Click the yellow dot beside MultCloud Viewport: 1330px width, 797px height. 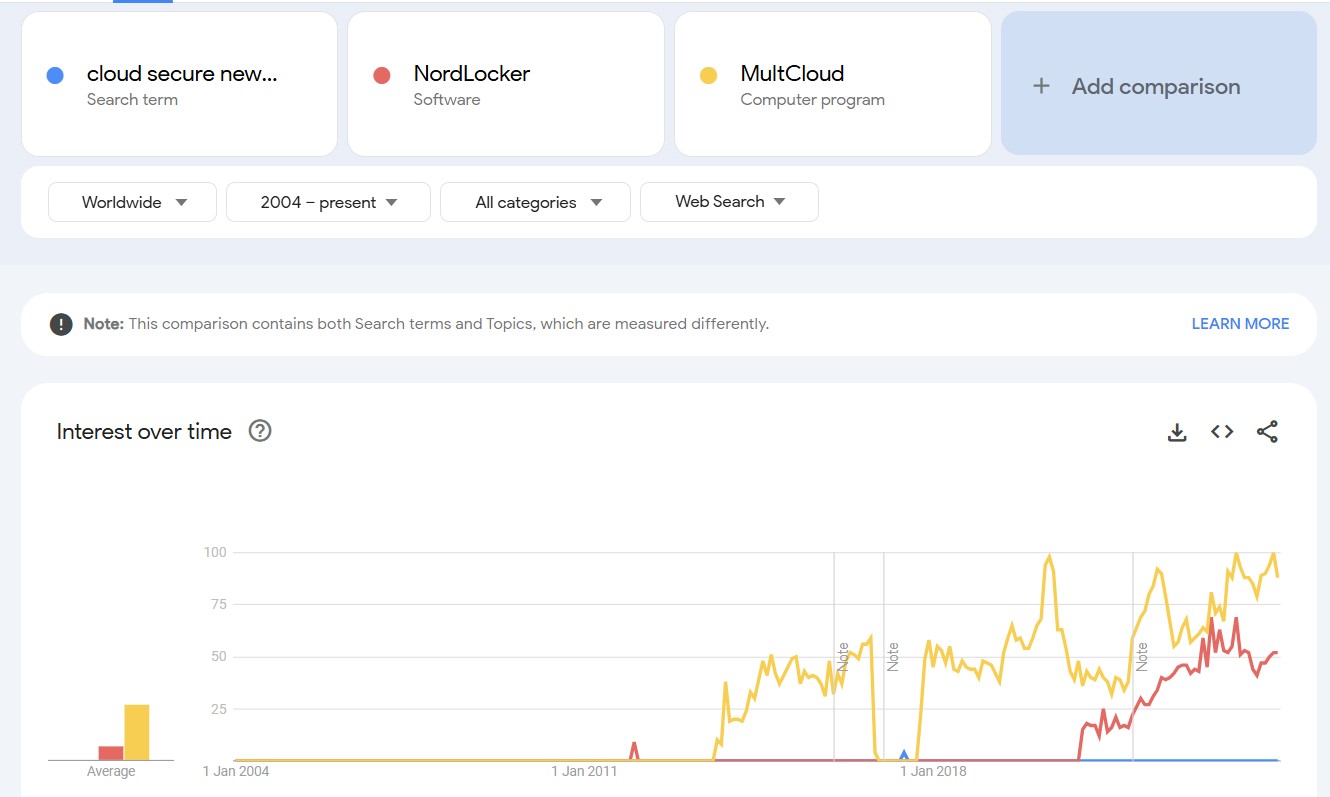[708, 75]
